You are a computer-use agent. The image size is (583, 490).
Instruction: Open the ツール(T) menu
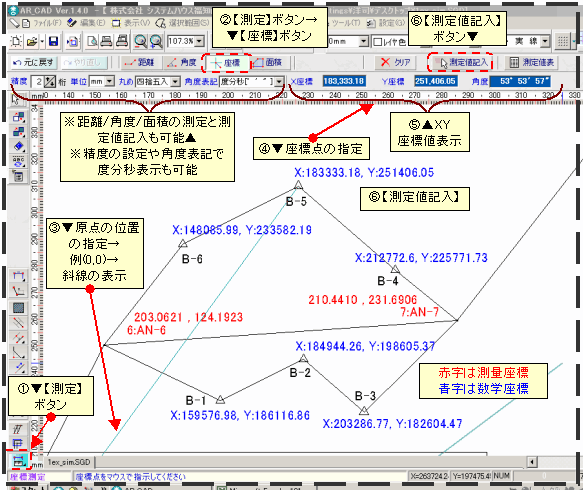(346, 23)
